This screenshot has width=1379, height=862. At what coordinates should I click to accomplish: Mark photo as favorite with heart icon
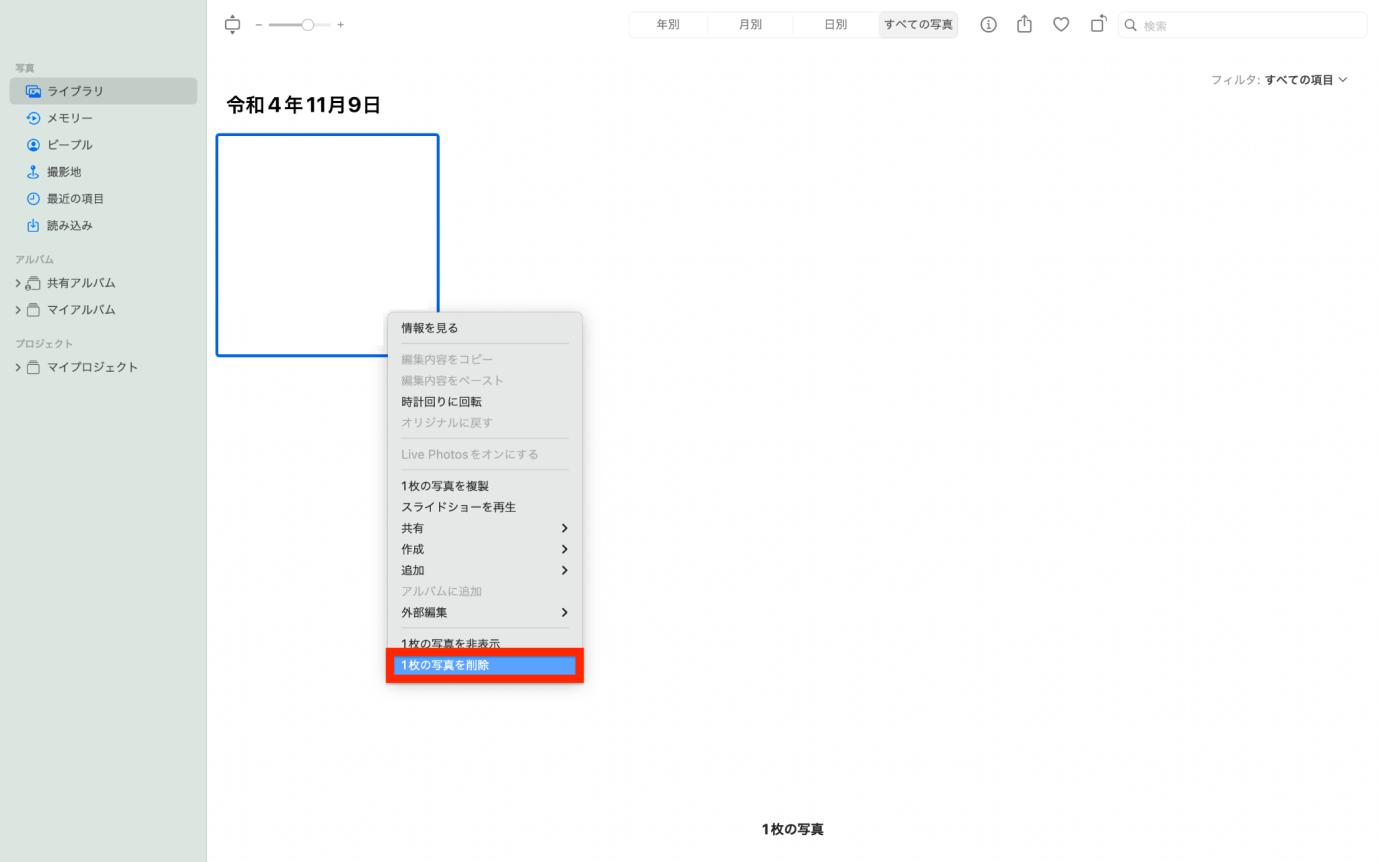click(x=1061, y=25)
